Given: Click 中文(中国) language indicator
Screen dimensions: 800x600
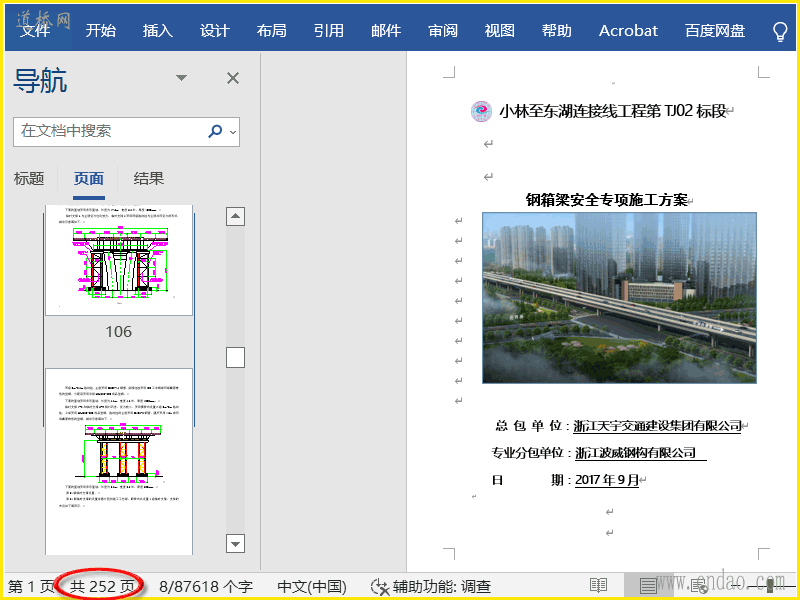Looking at the screenshot, I should click(312, 587).
